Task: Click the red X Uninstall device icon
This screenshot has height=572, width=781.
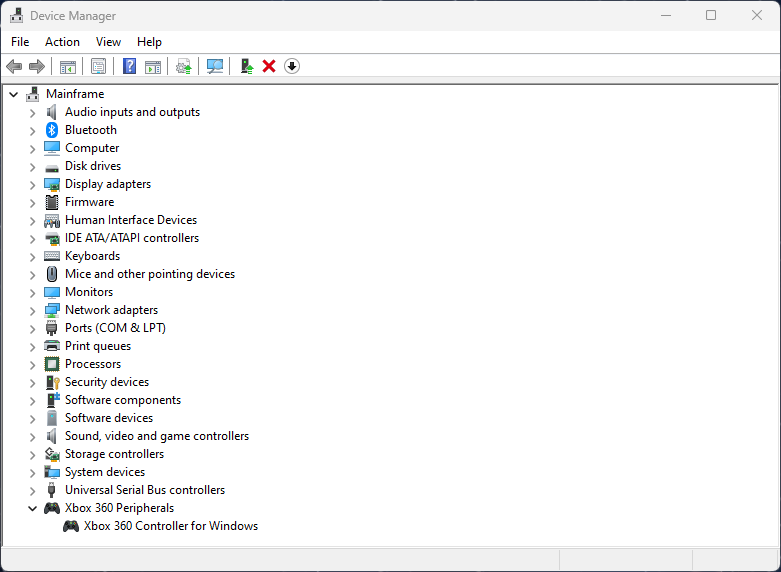Action: tap(269, 66)
